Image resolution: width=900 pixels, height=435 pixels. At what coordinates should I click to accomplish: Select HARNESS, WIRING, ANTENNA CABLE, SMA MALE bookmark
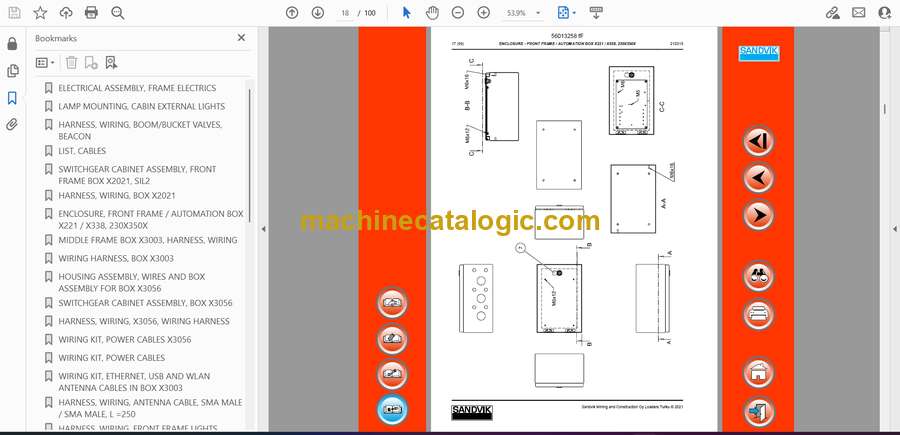150,408
